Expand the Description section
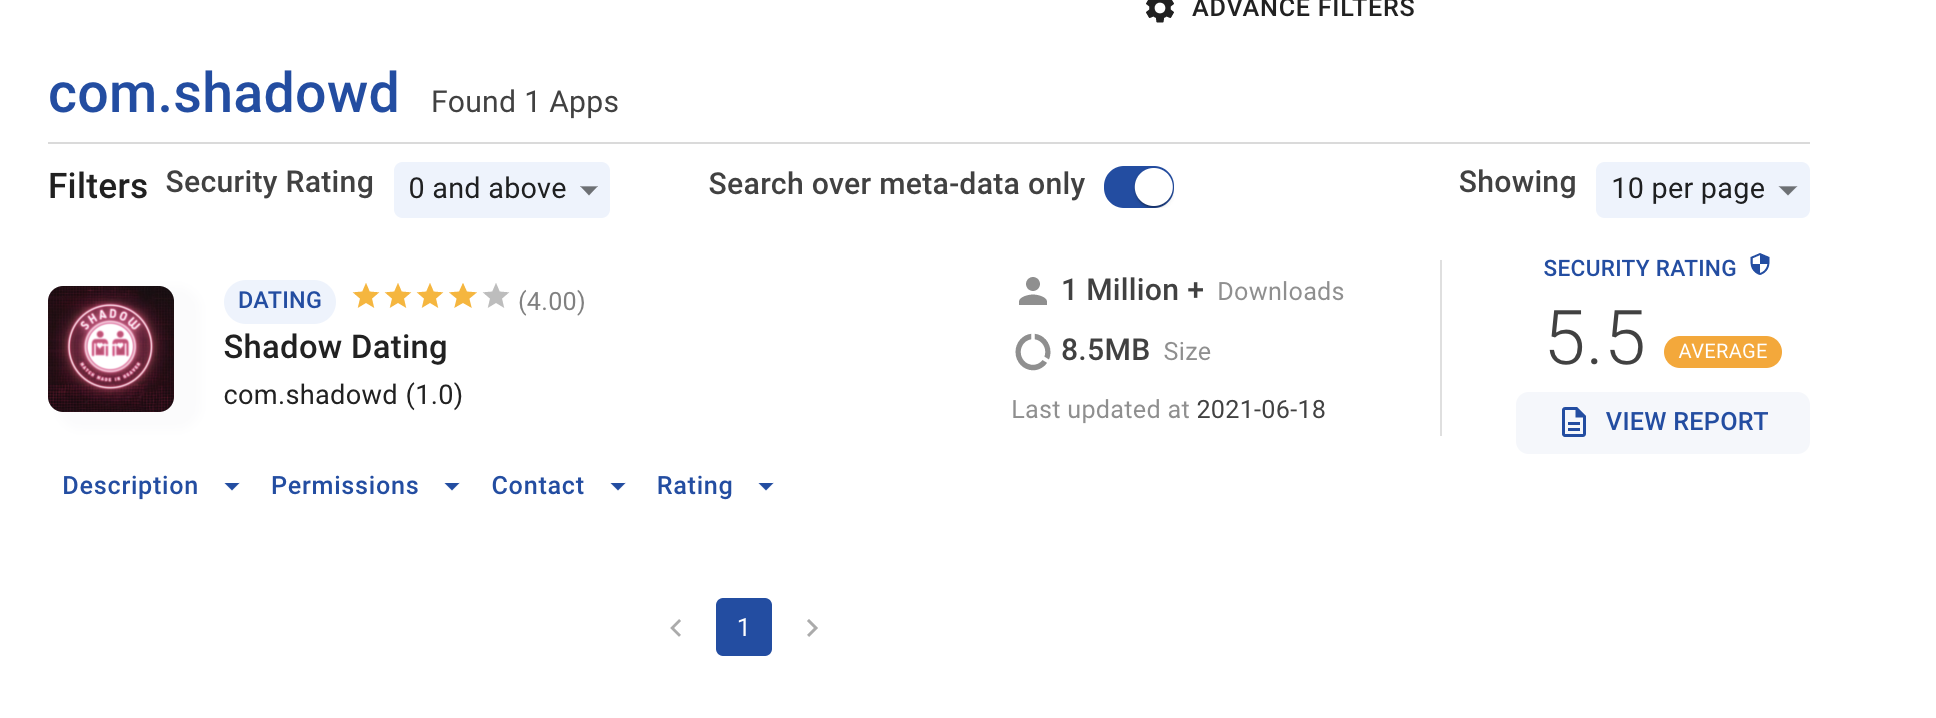This screenshot has width=1936, height=718. pyautogui.click(x=150, y=486)
